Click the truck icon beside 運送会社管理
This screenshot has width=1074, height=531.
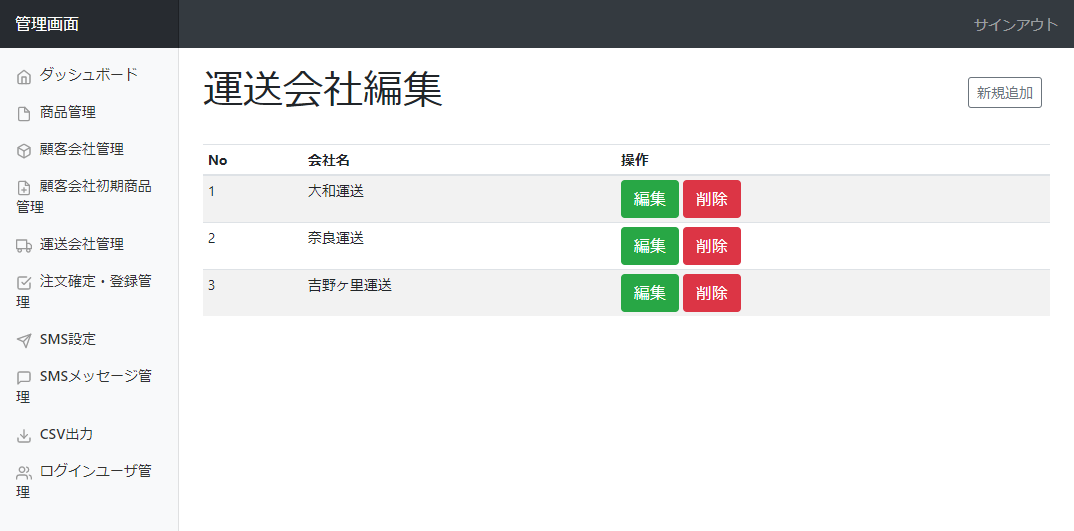24,245
